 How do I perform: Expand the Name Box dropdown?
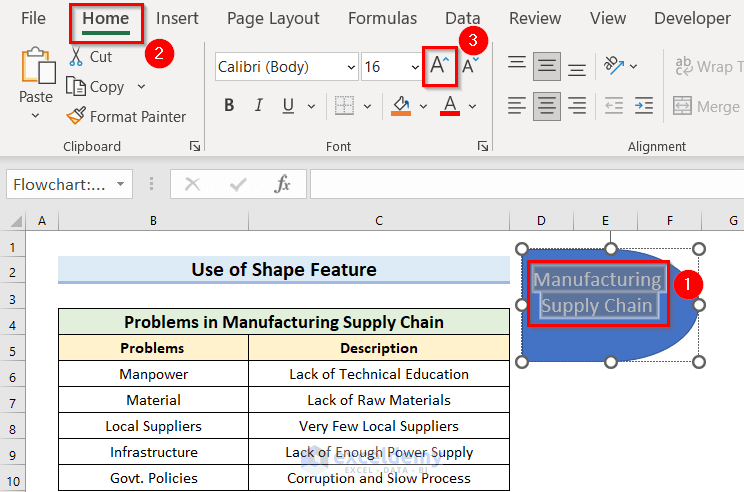[121, 184]
